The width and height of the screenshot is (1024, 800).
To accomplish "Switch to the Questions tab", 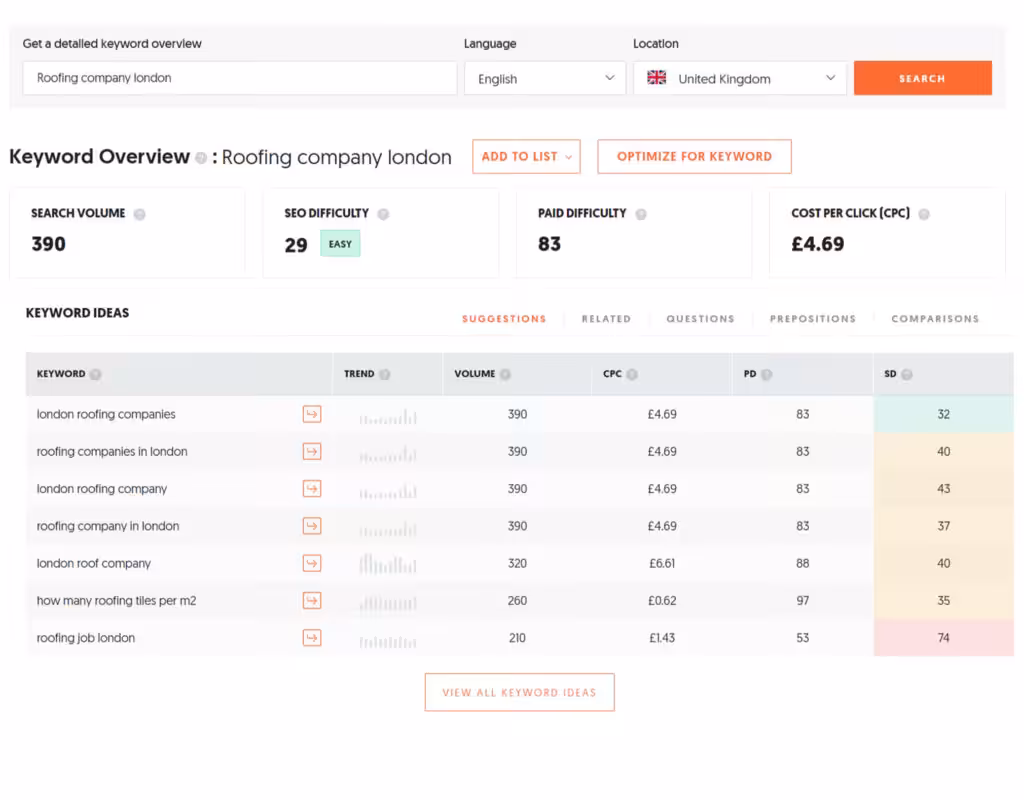I will pos(700,319).
